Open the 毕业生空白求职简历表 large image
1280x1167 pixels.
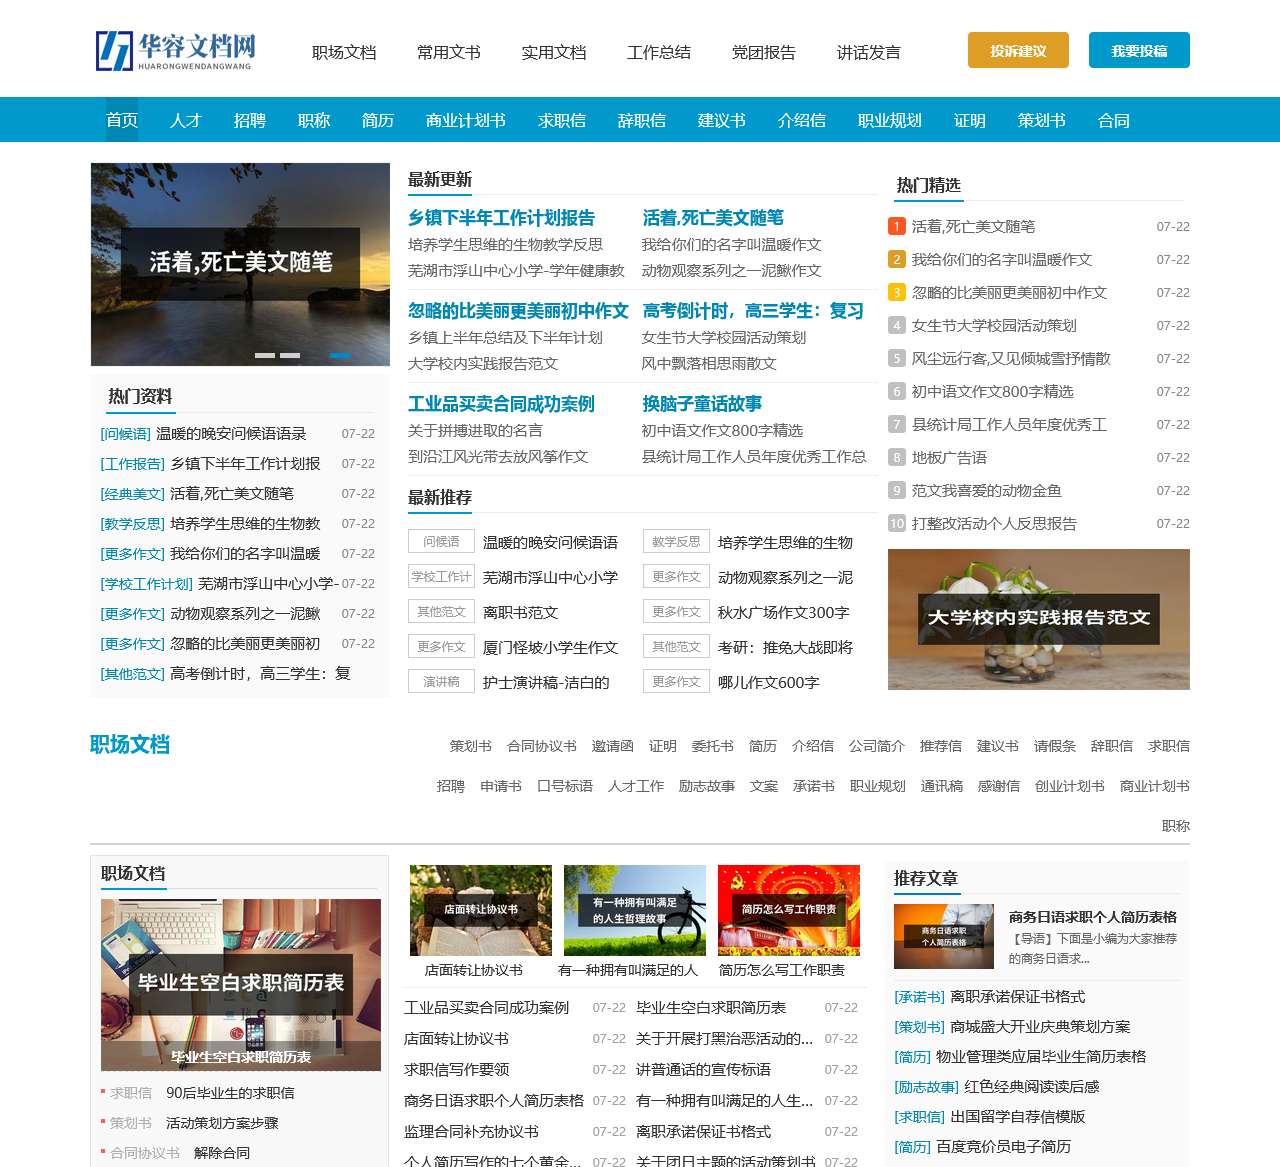coord(241,985)
